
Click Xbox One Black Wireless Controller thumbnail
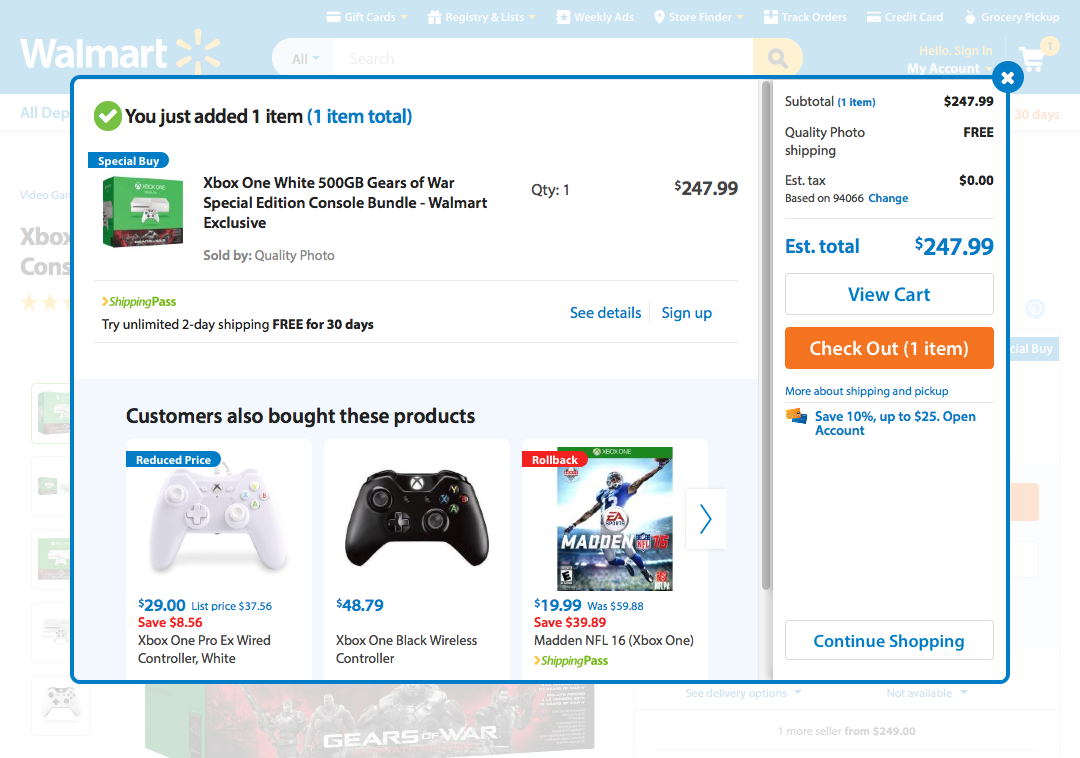[417, 518]
